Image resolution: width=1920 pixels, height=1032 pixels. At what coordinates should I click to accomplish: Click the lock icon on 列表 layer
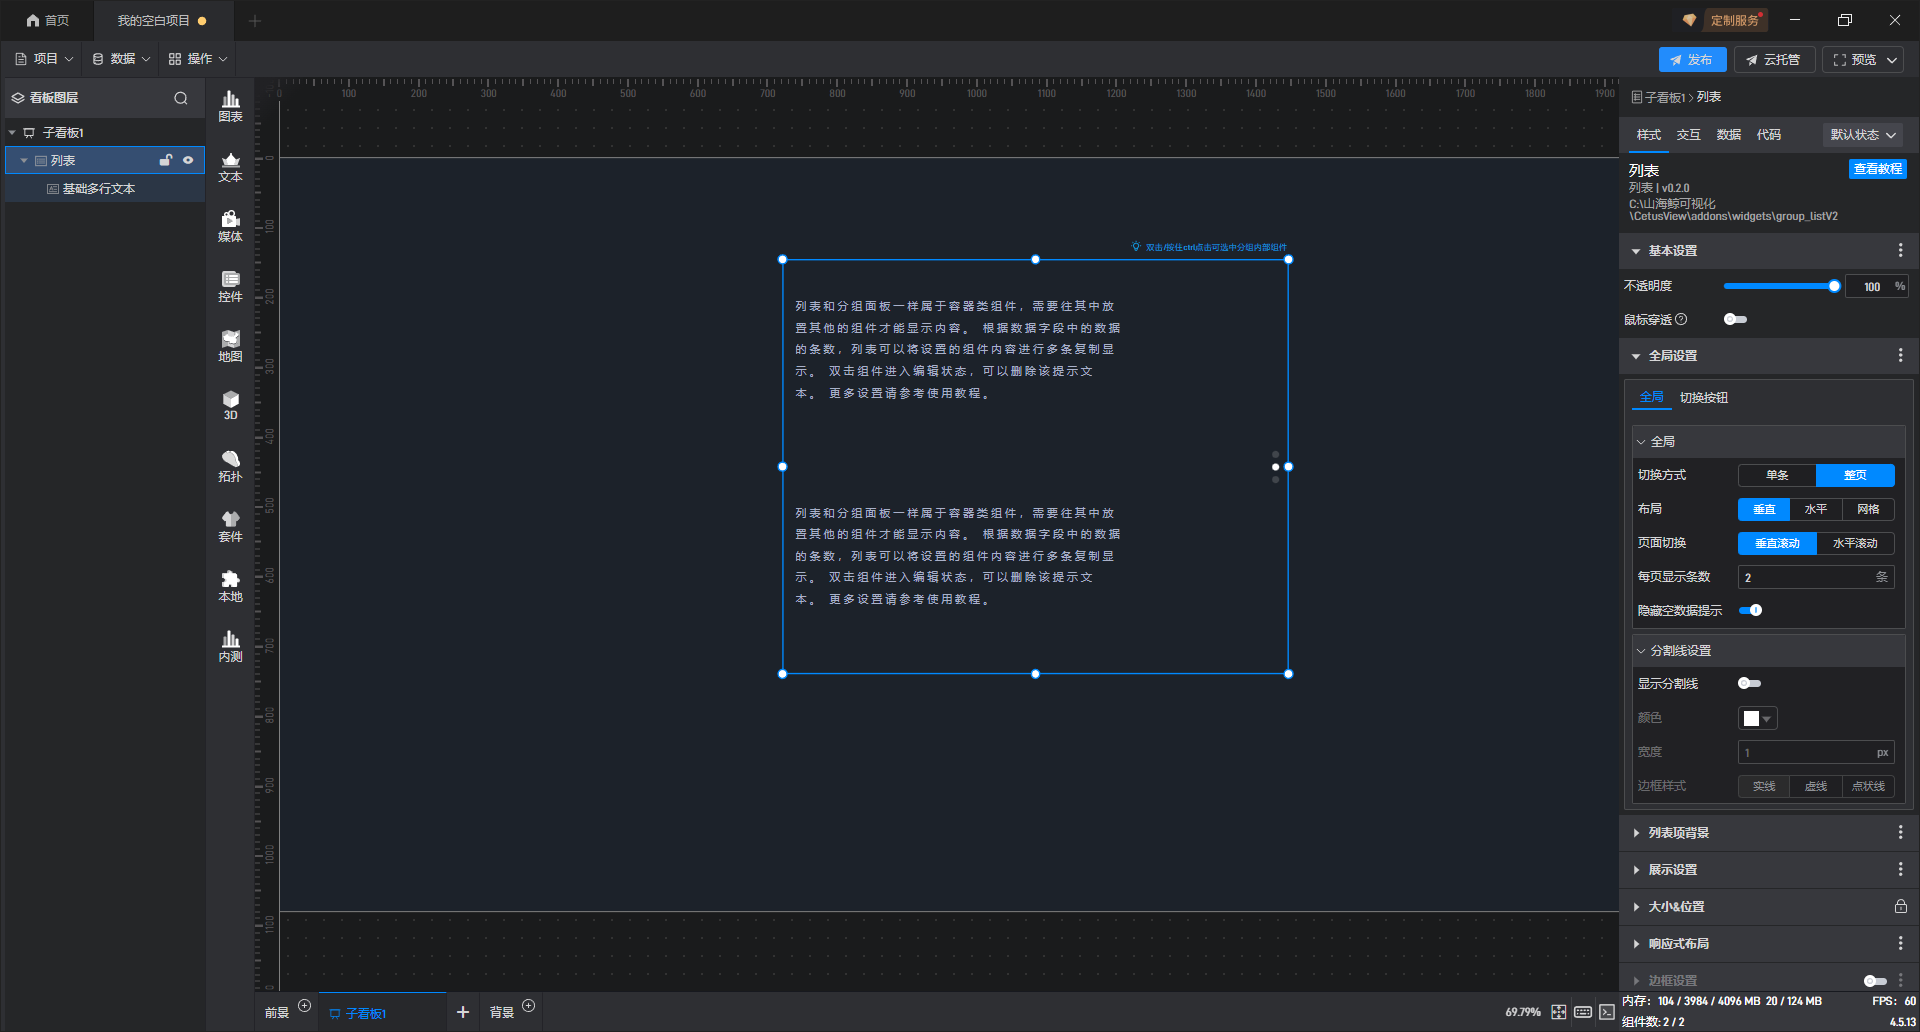pyautogui.click(x=166, y=160)
